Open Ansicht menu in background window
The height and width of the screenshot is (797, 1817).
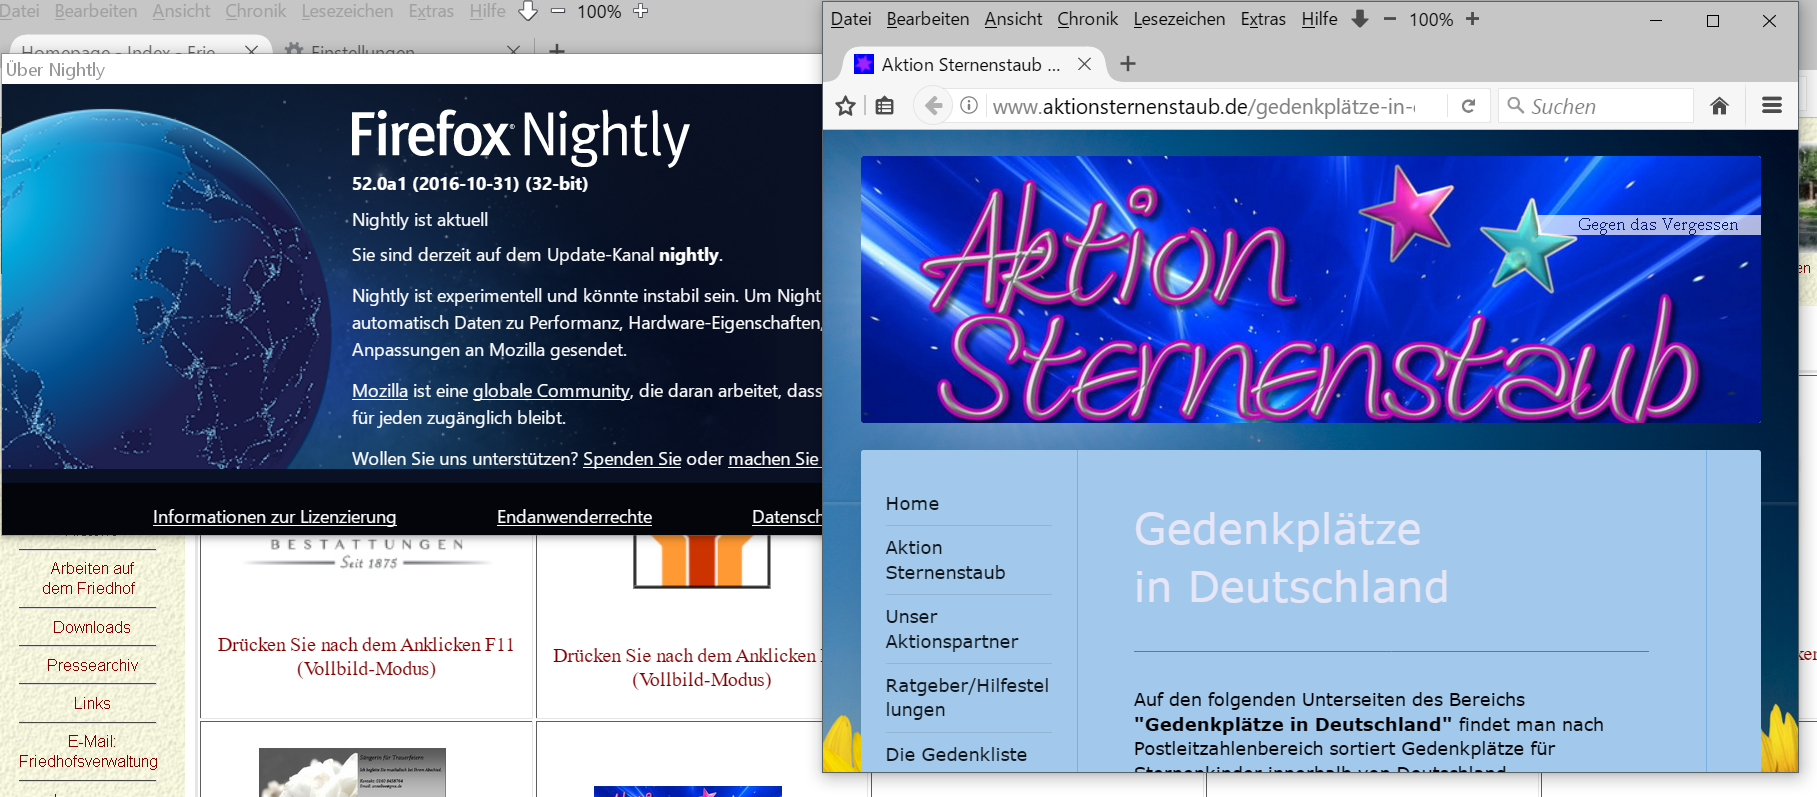[181, 11]
